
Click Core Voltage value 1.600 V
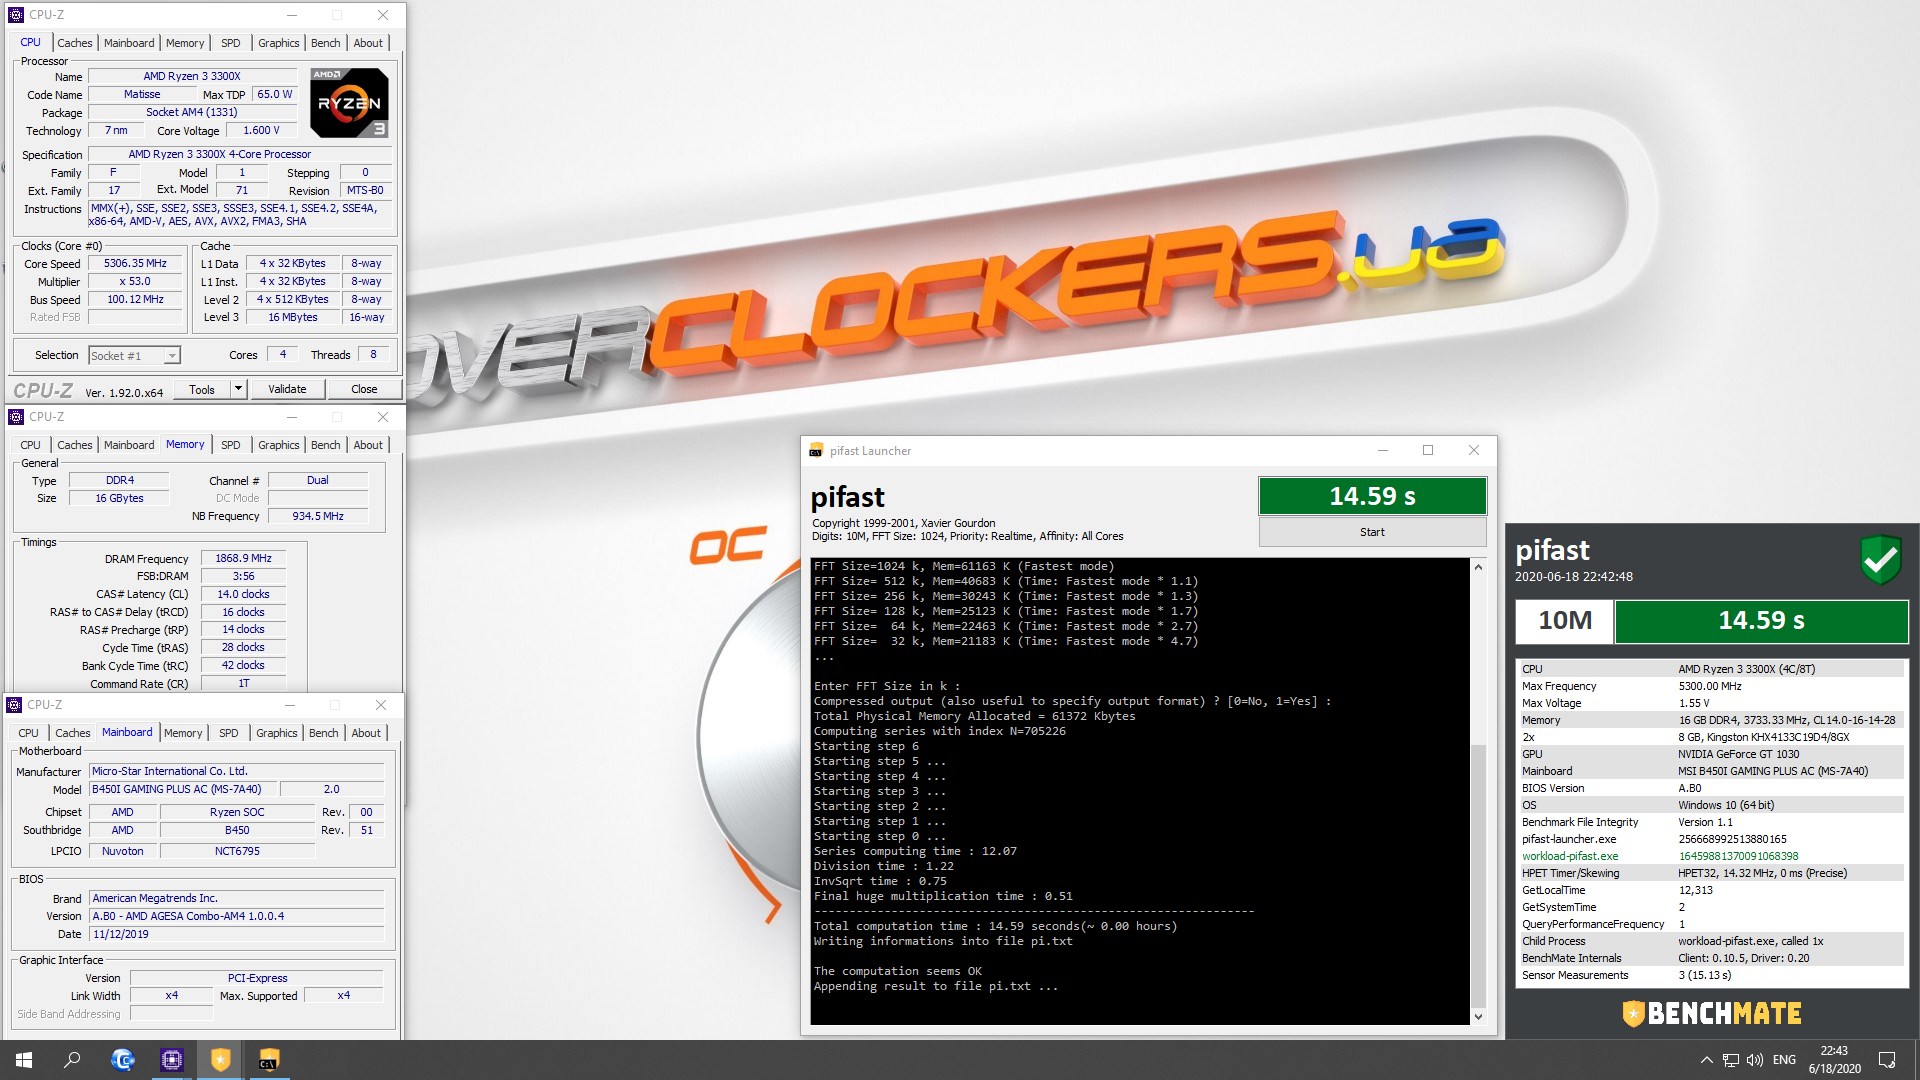tap(262, 131)
